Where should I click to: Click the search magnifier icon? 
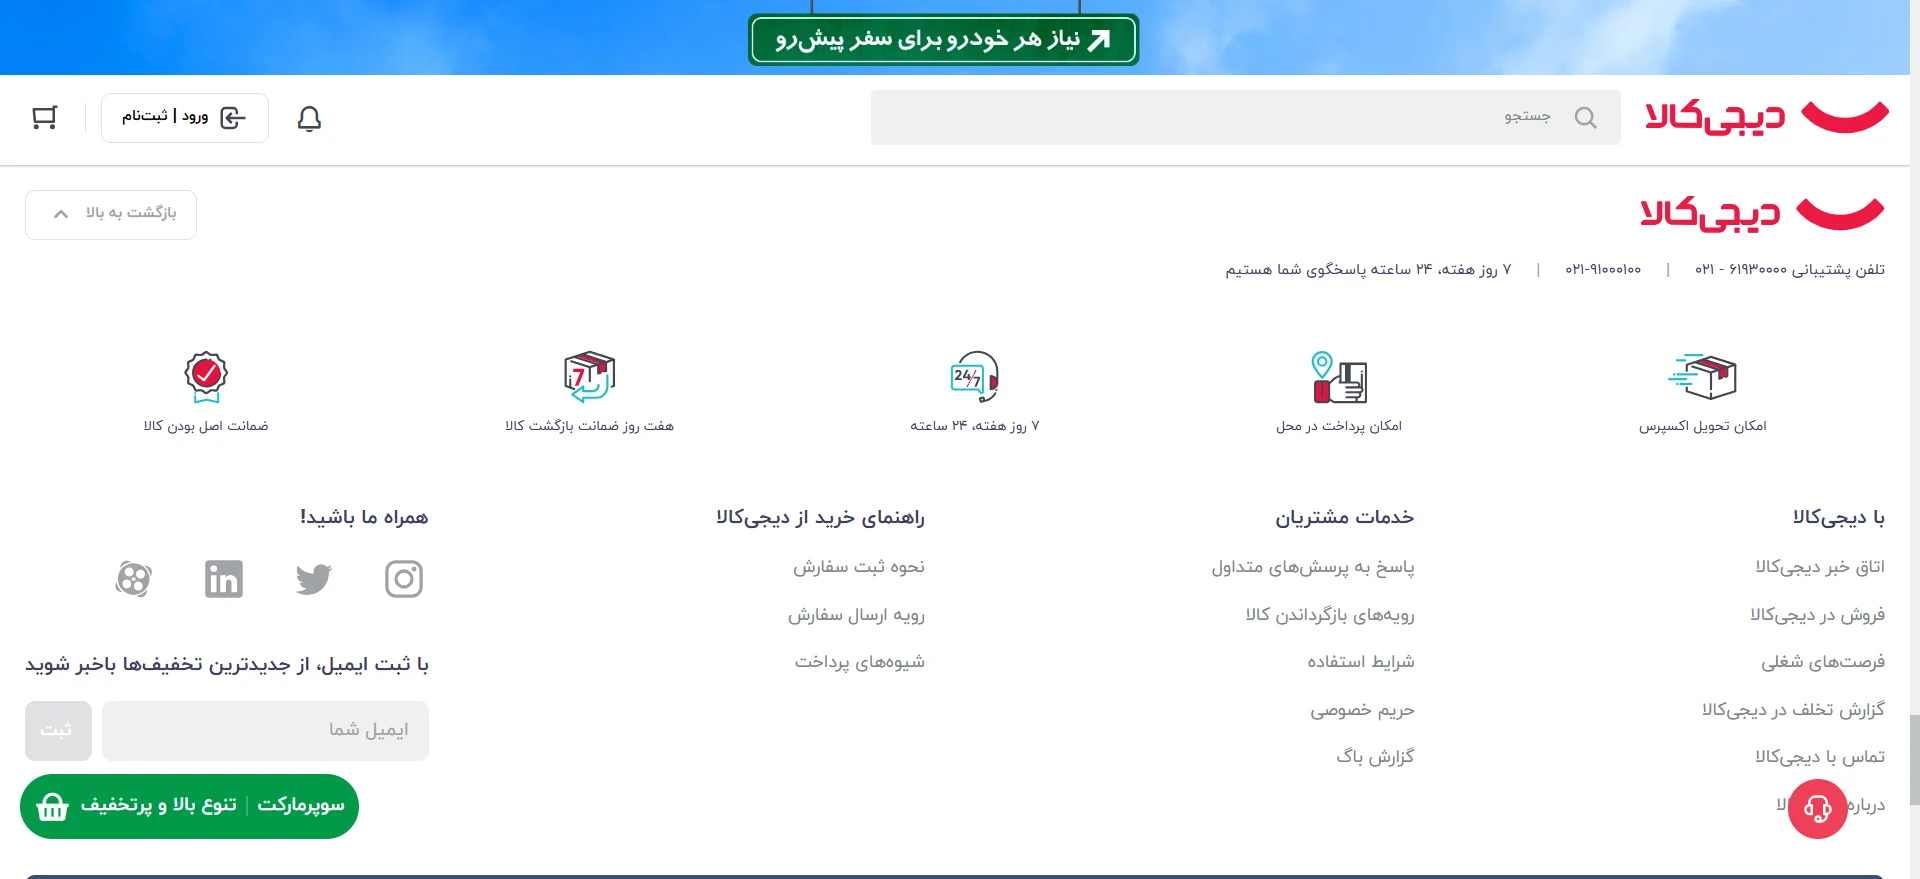1585,118
